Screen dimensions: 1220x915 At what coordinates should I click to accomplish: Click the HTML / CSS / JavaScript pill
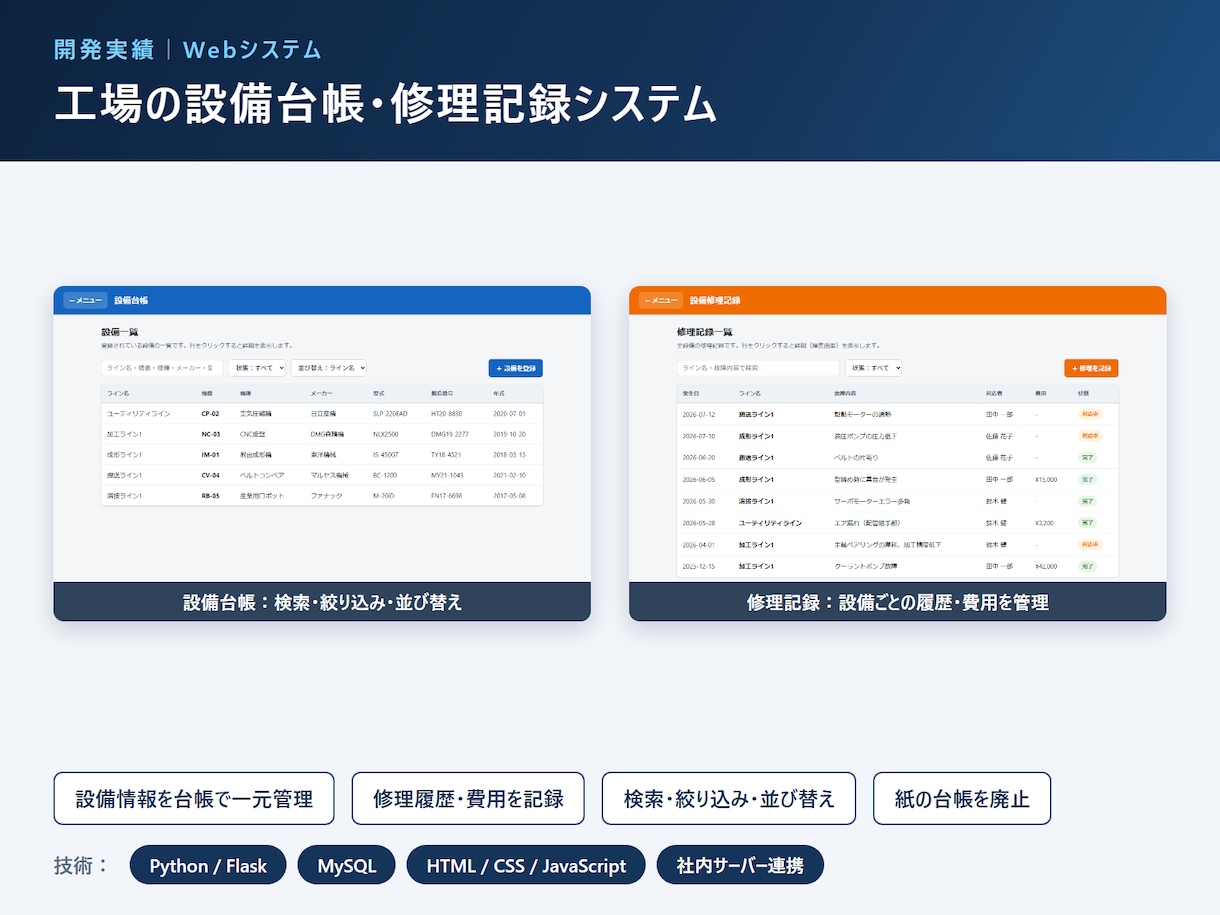pyautogui.click(x=526, y=865)
